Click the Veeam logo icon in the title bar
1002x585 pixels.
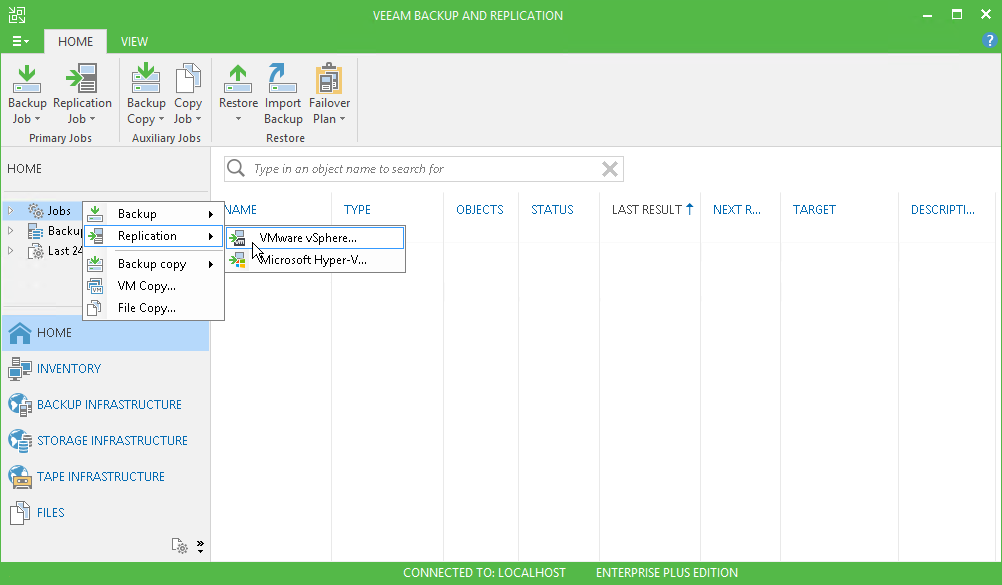(x=17, y=15)
